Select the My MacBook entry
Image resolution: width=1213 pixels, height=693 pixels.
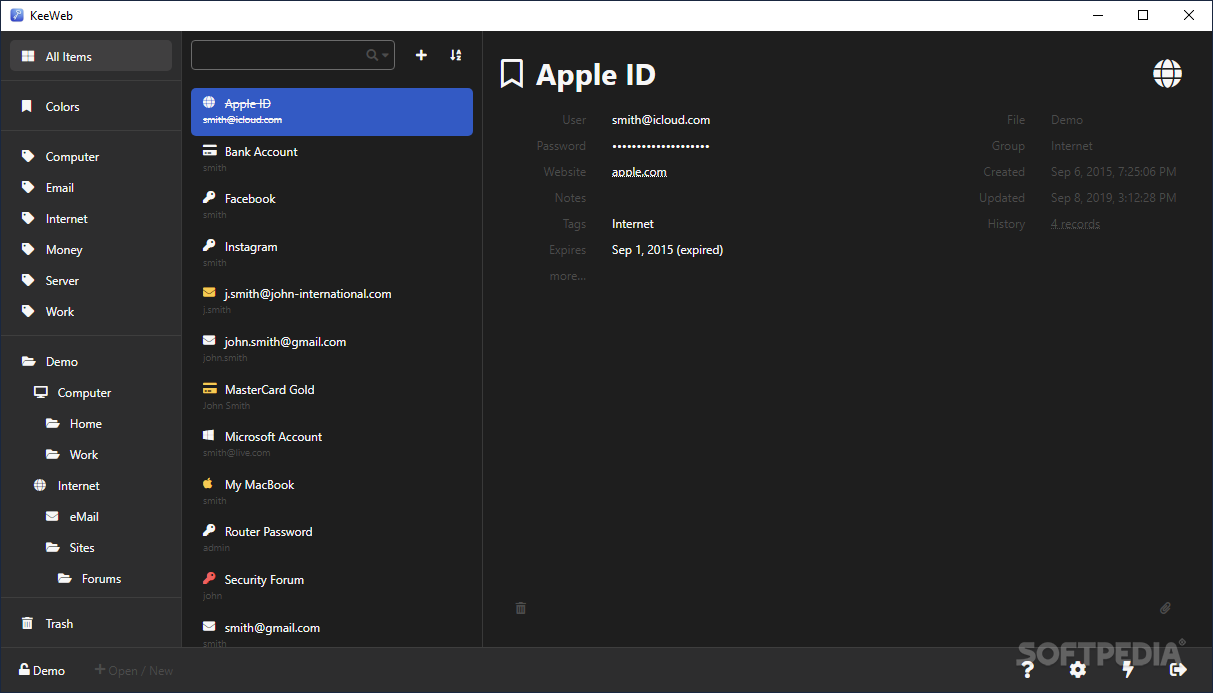[x=332, y=492]
